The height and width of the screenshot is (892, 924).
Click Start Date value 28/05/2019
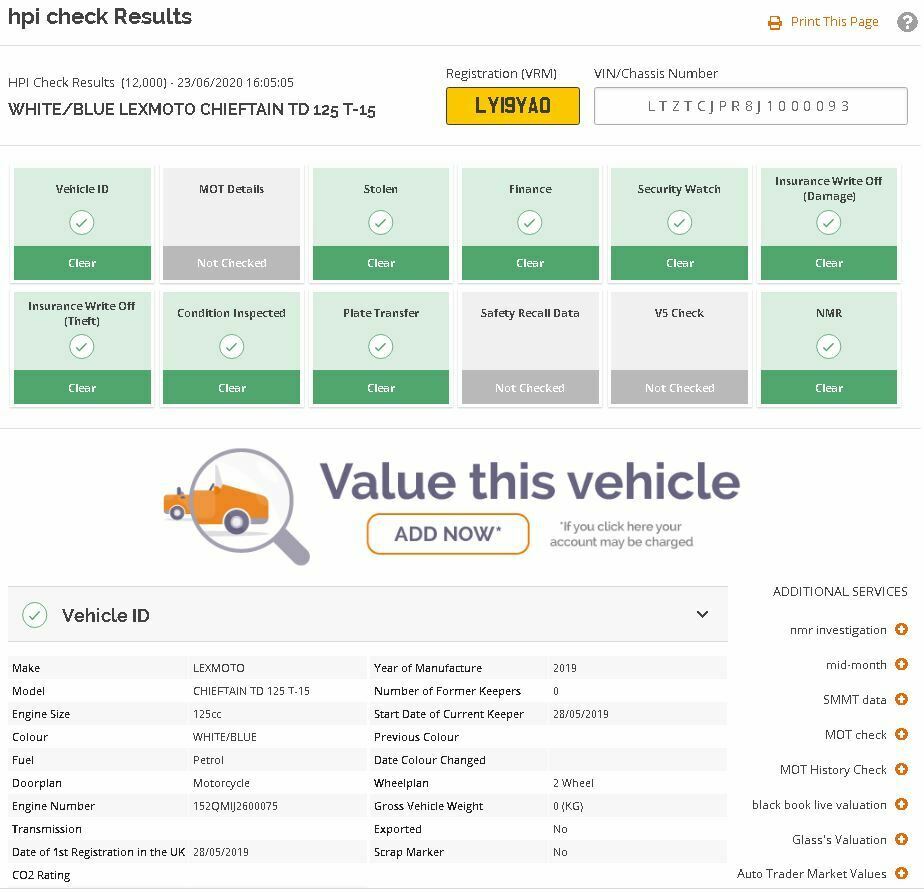pos(580,713)
